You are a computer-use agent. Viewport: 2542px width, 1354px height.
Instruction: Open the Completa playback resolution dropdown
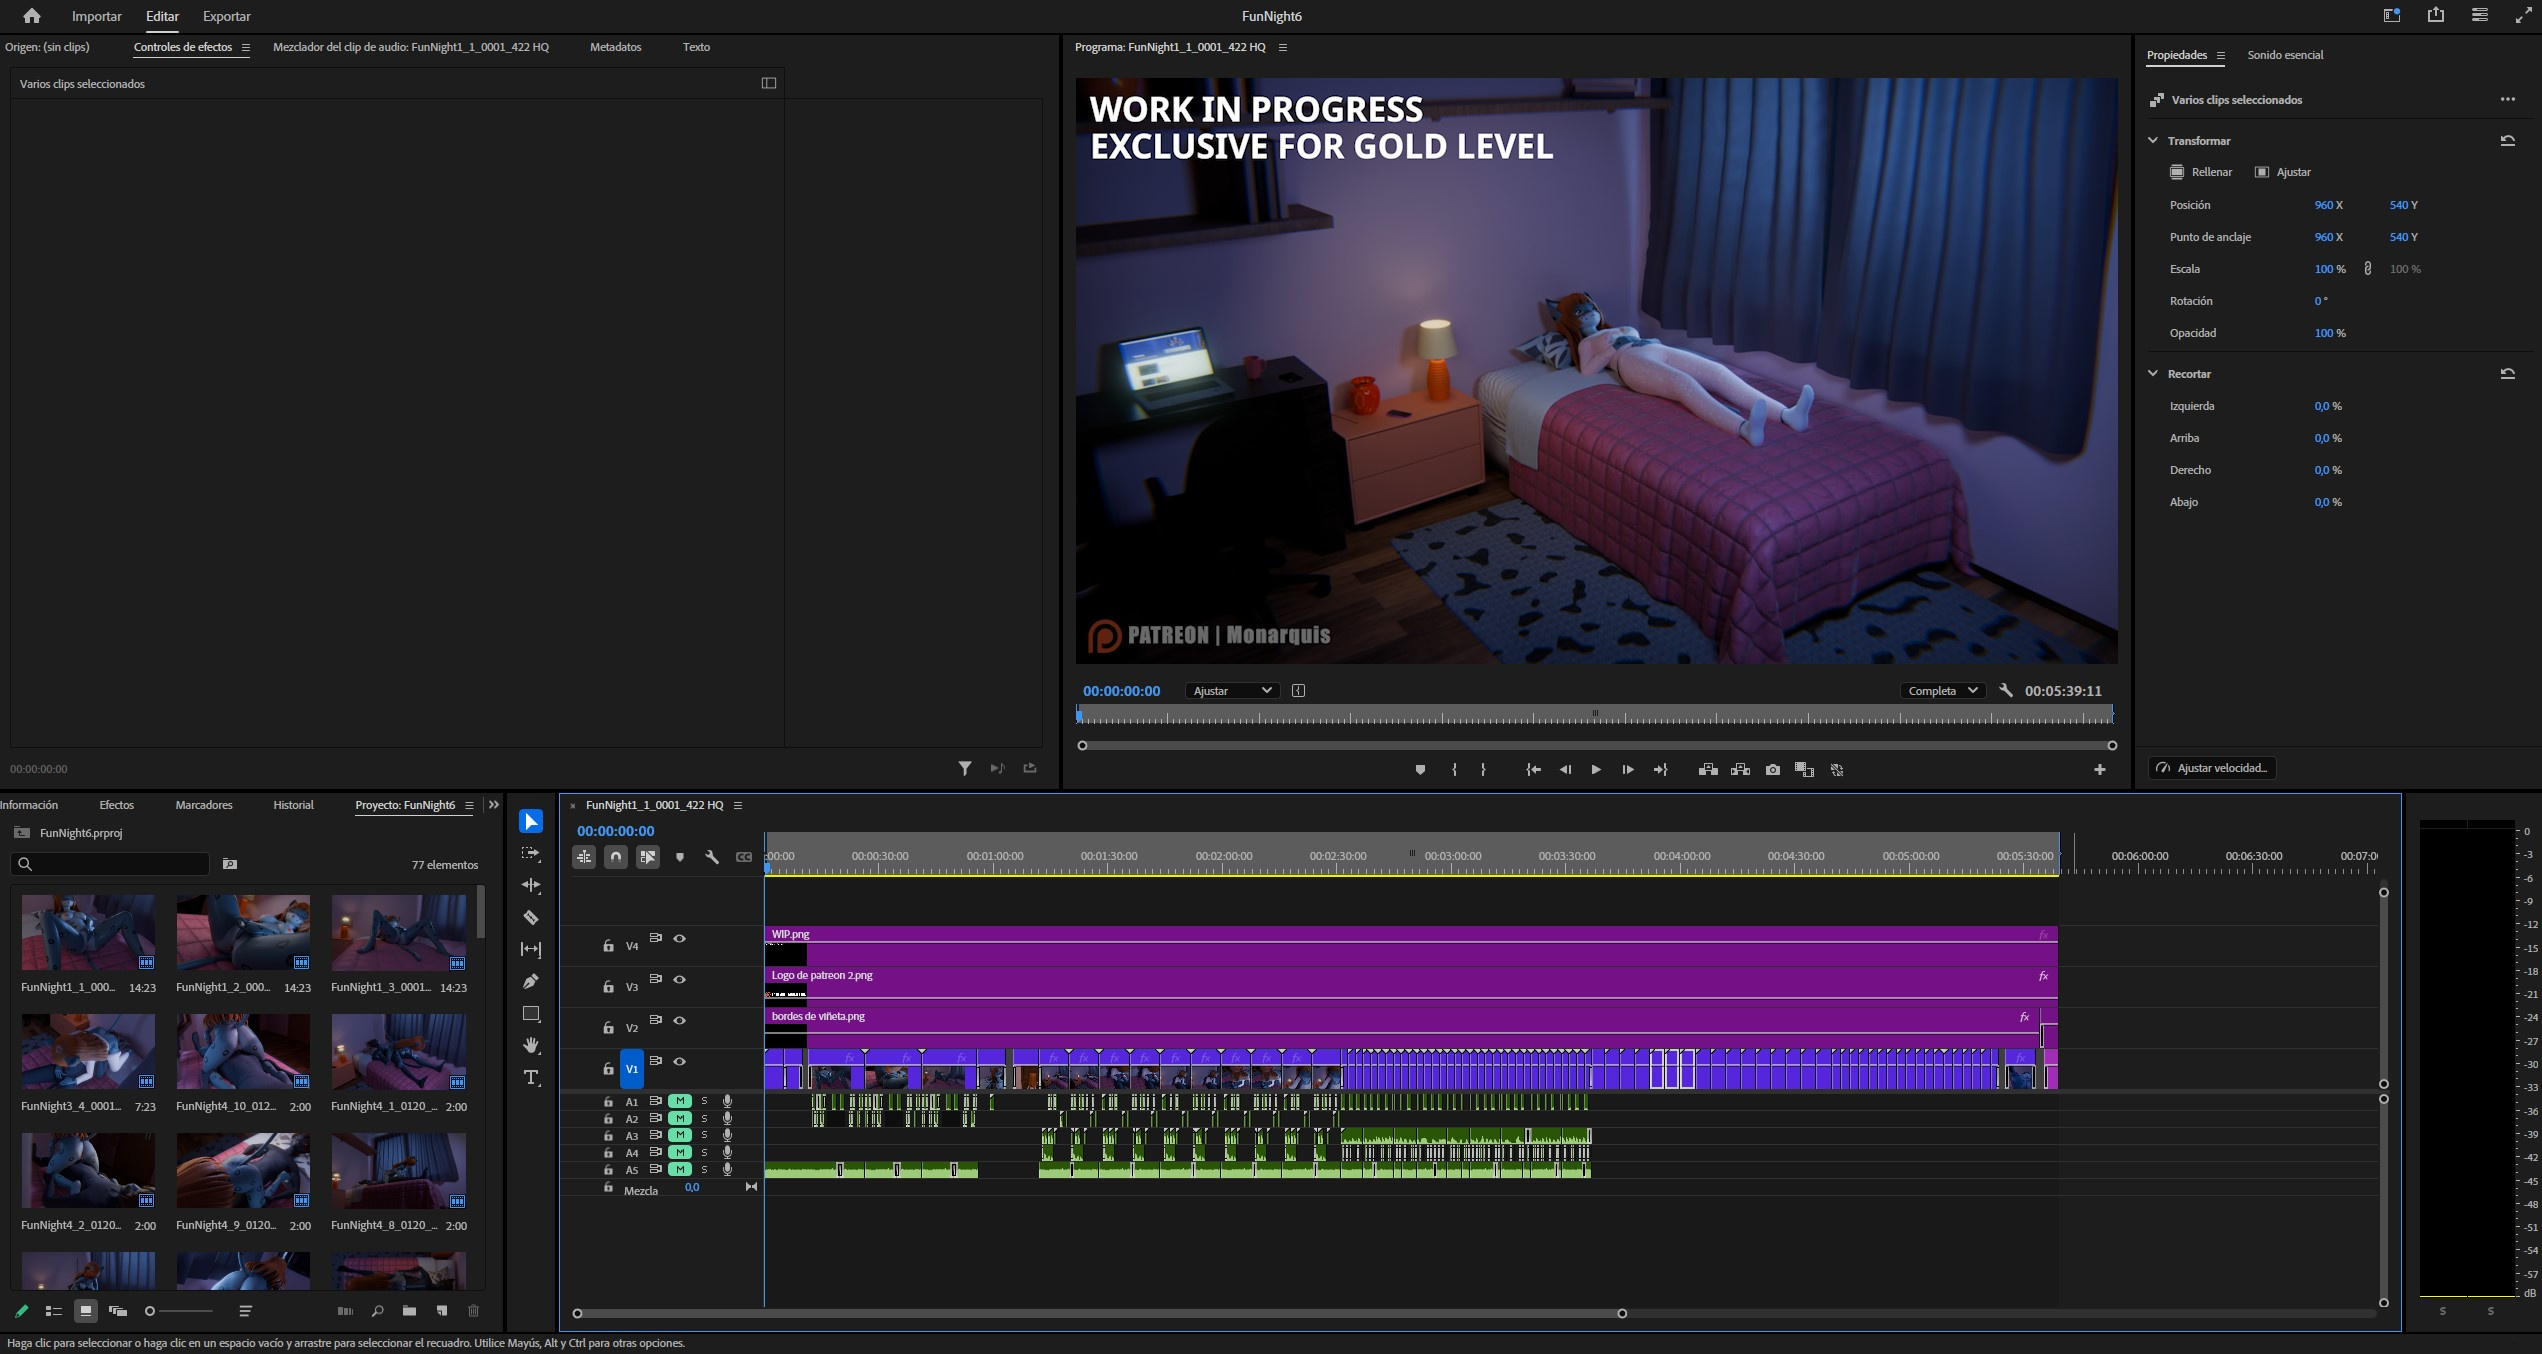1943,690
